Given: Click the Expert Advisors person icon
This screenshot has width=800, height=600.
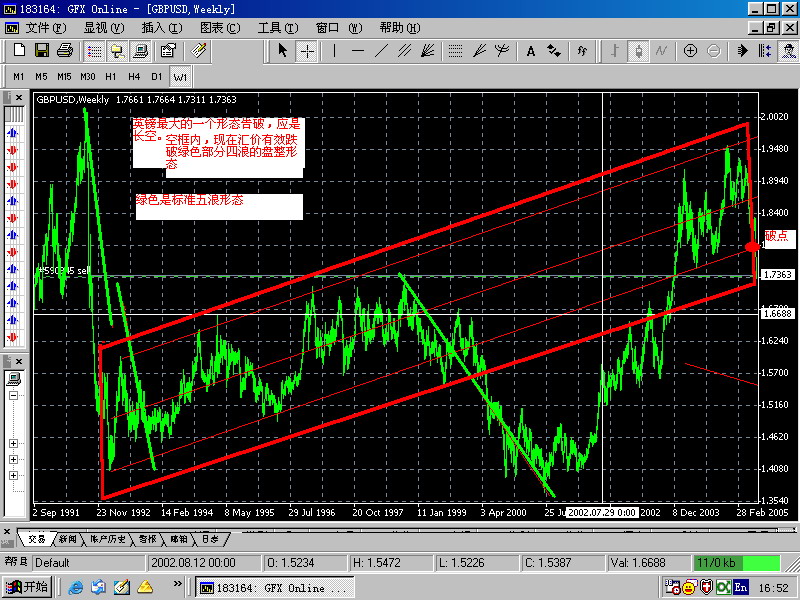Looking at the screenshot, I should point(788,51).
